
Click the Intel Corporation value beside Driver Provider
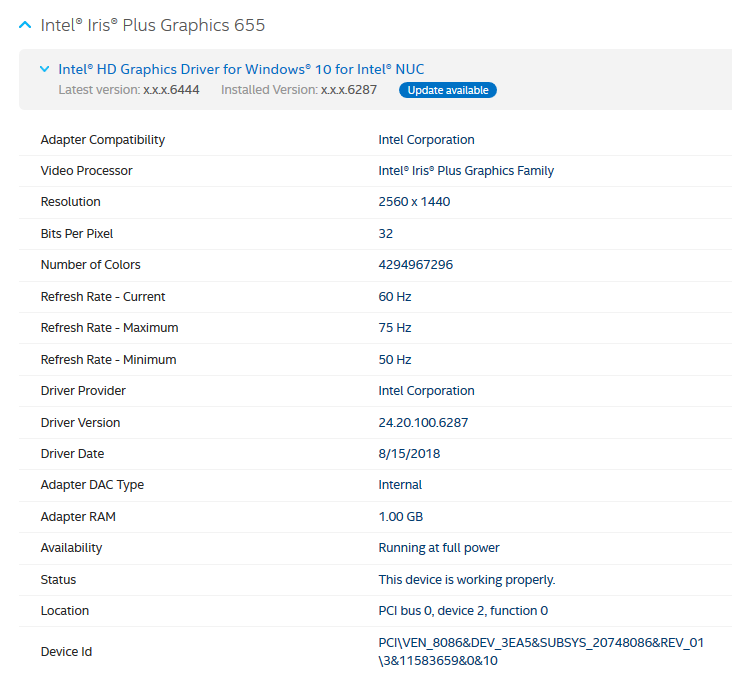tap(426, 391)
